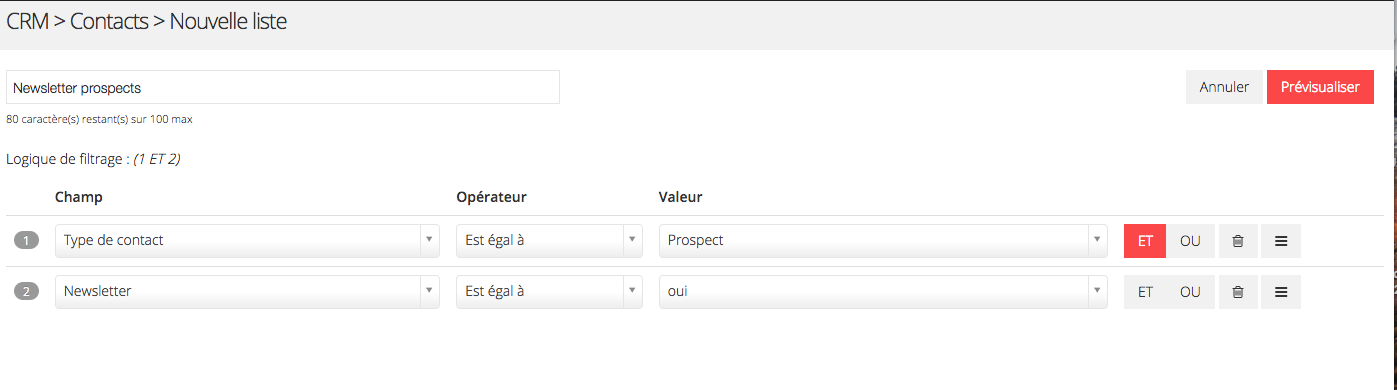
Task: Select the row 2 number badge
Action: (26, 291)
